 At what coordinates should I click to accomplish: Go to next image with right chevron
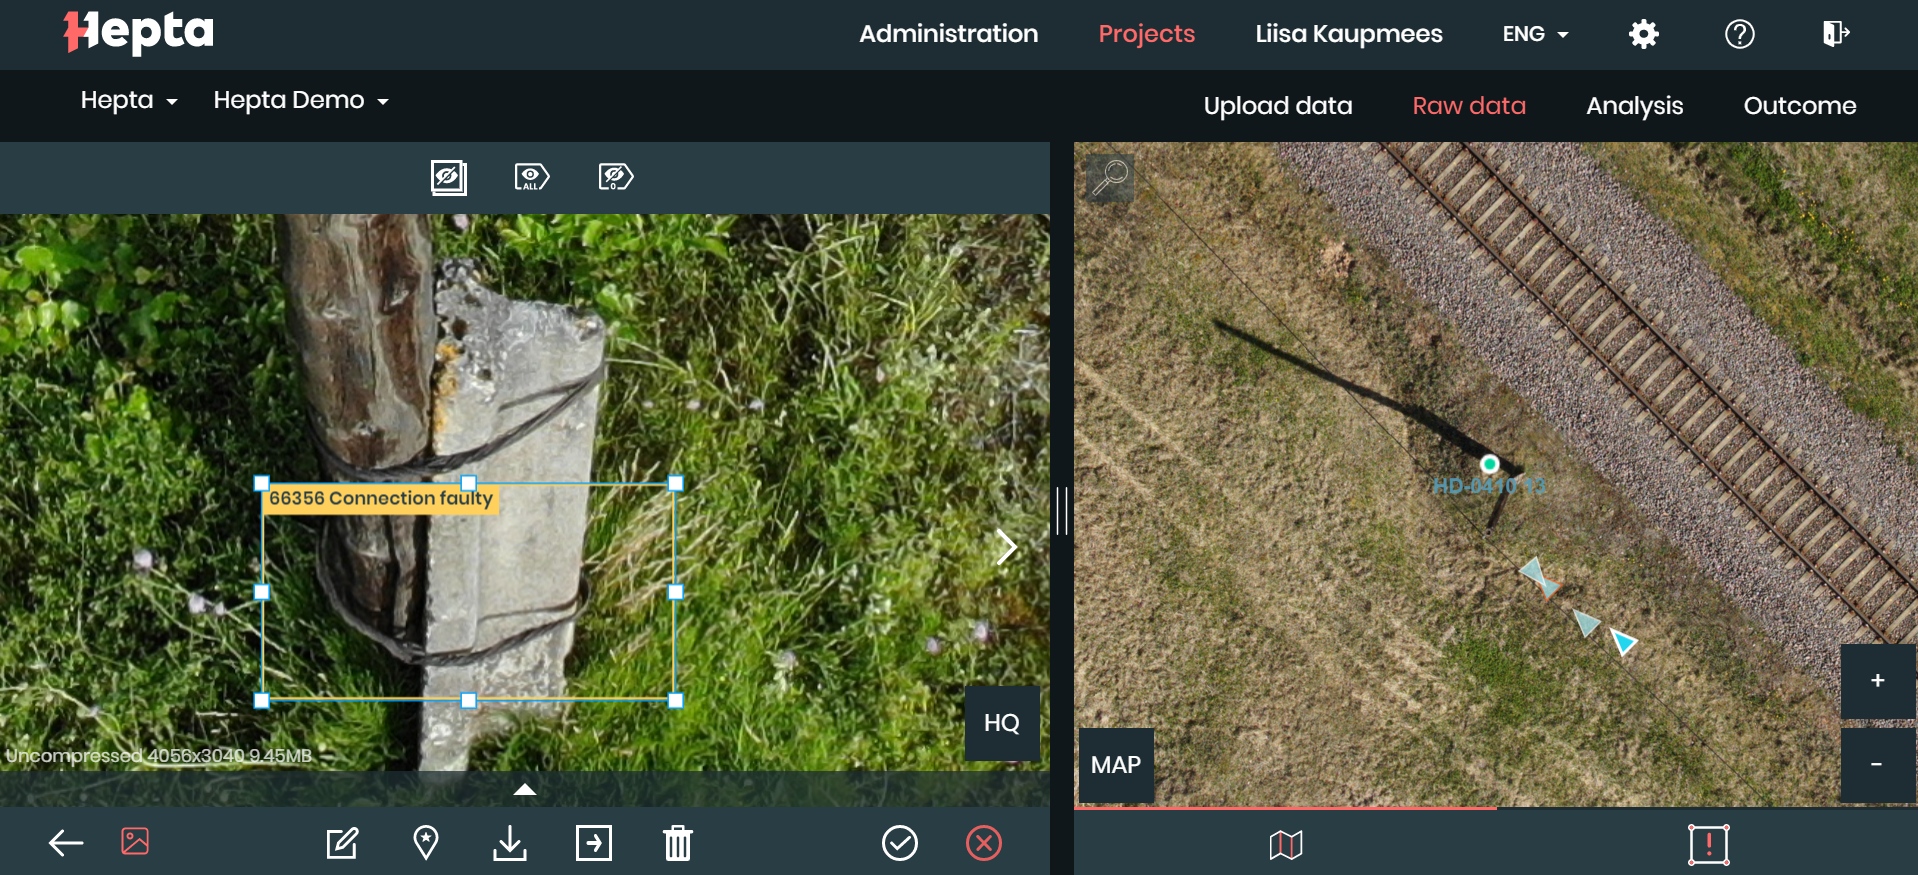1006,547
